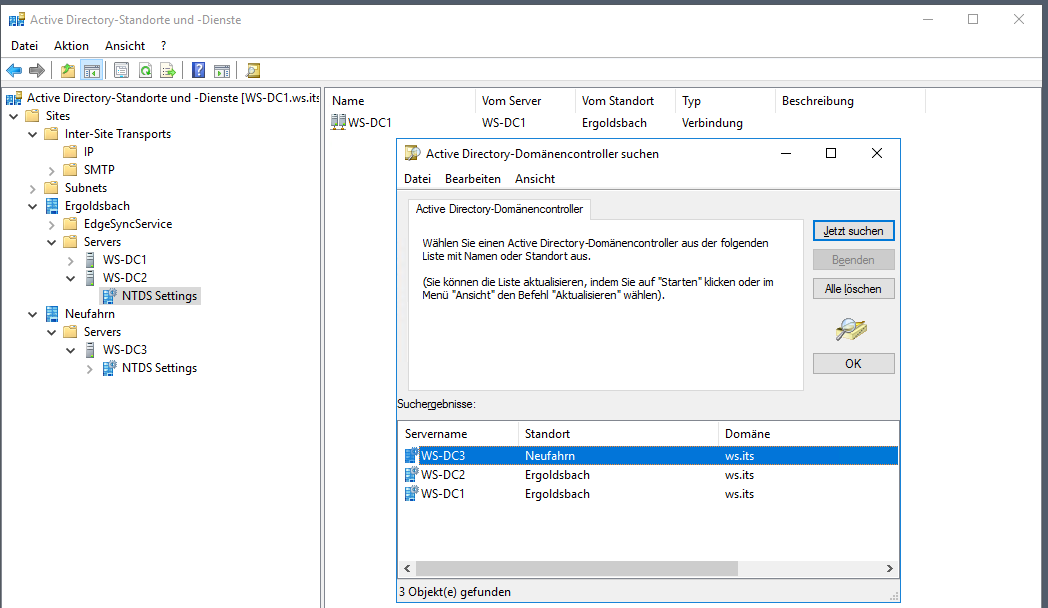The width and height of the screenshot is (1048, 608).
Task: Select the Active Directory-Domänencontroller tab
Action: pyautogui.click(x=499, y=209)
